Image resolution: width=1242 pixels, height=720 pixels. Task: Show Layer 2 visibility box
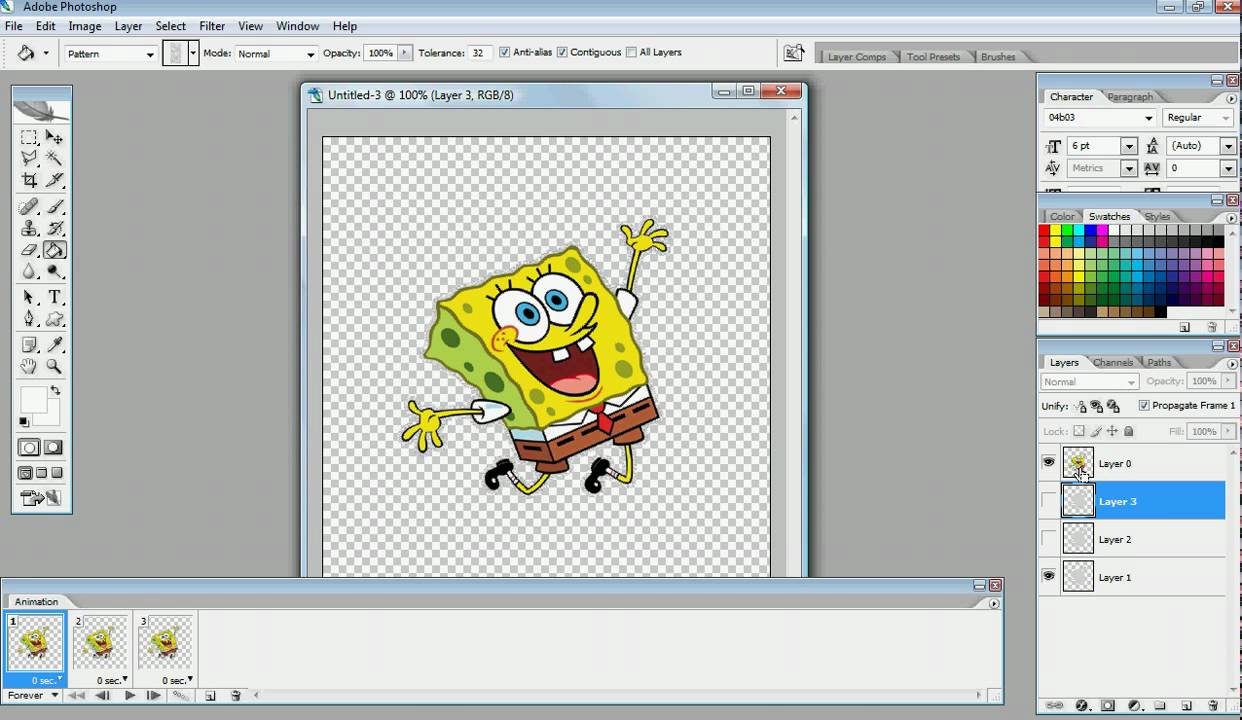(x=1048, y=539)
